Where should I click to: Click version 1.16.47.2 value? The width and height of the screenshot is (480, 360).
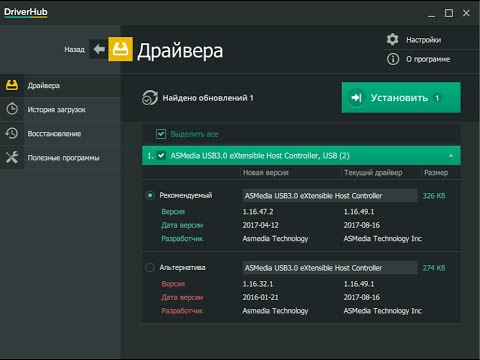point(258,212)
